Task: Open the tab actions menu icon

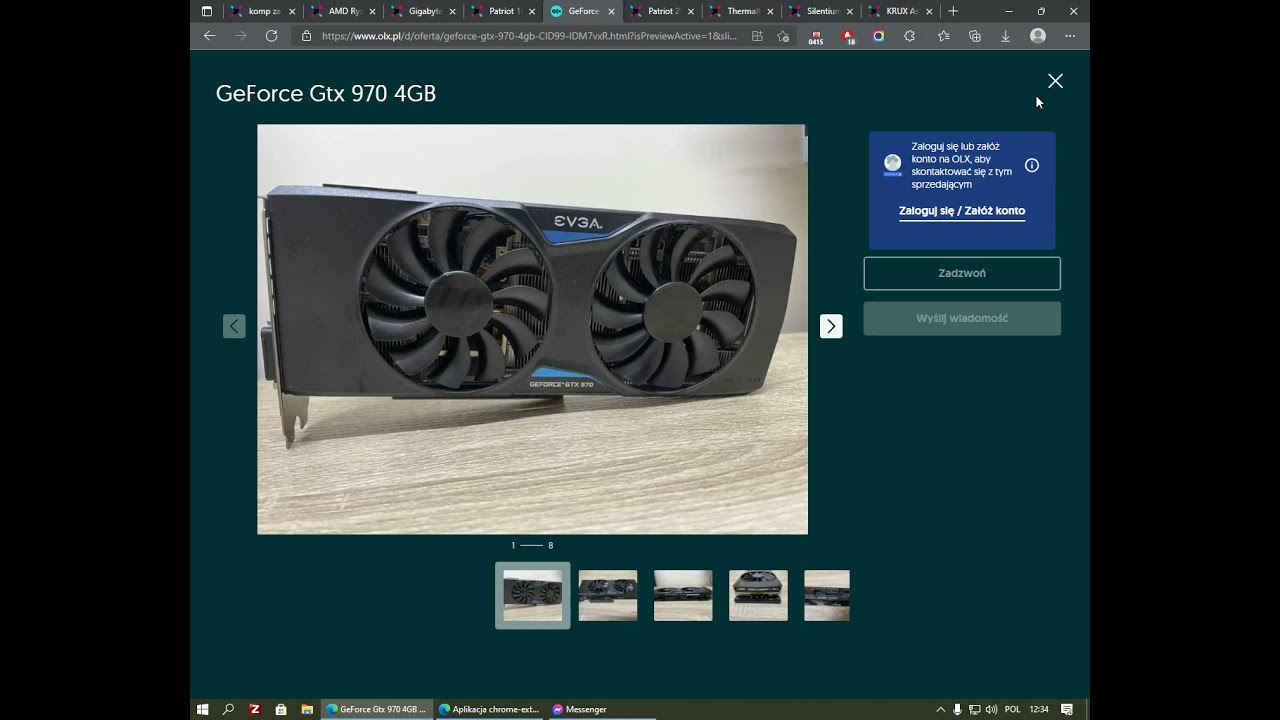Action: [x=207, y=11]
